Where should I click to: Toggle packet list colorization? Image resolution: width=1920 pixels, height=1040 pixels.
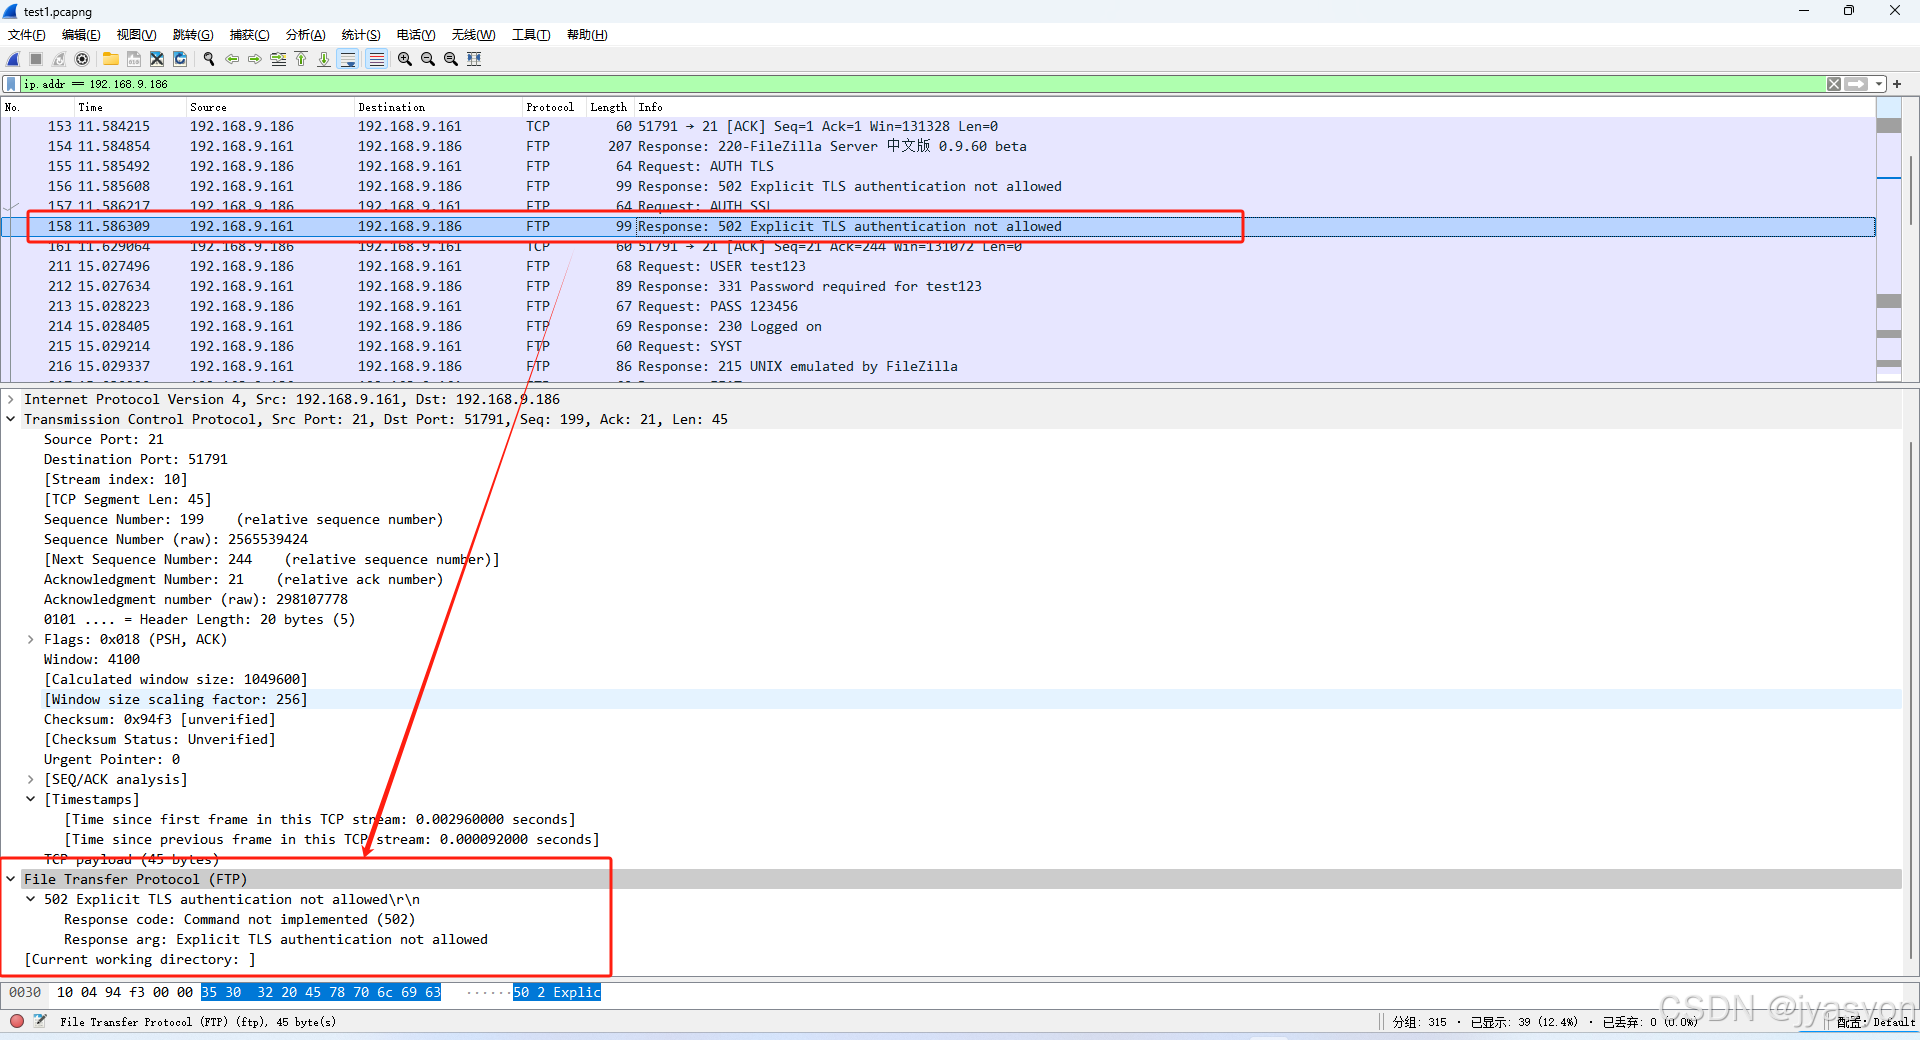click(x=376, y=59)
